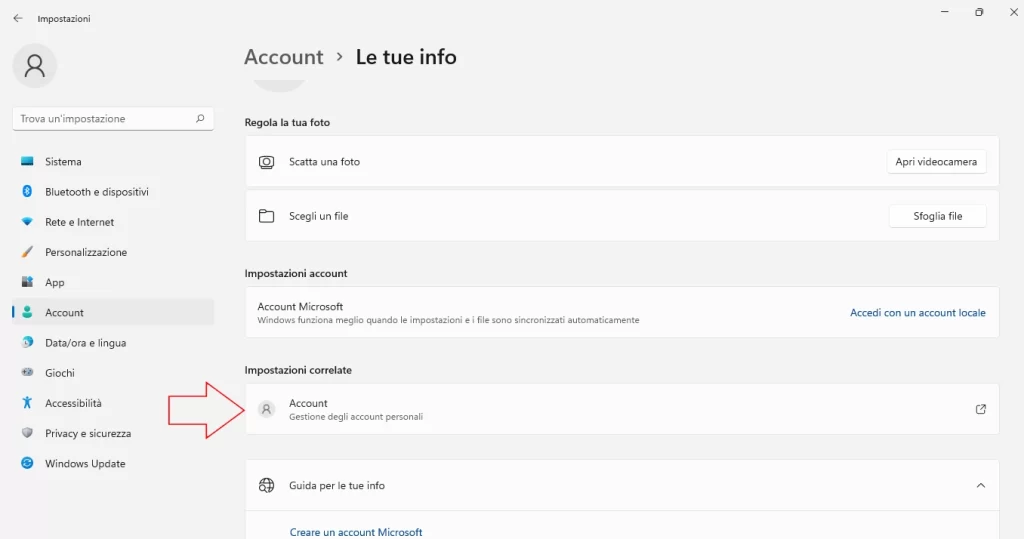Open Privacy e sicurezza

pyautogui.click(x=113, y=433)
